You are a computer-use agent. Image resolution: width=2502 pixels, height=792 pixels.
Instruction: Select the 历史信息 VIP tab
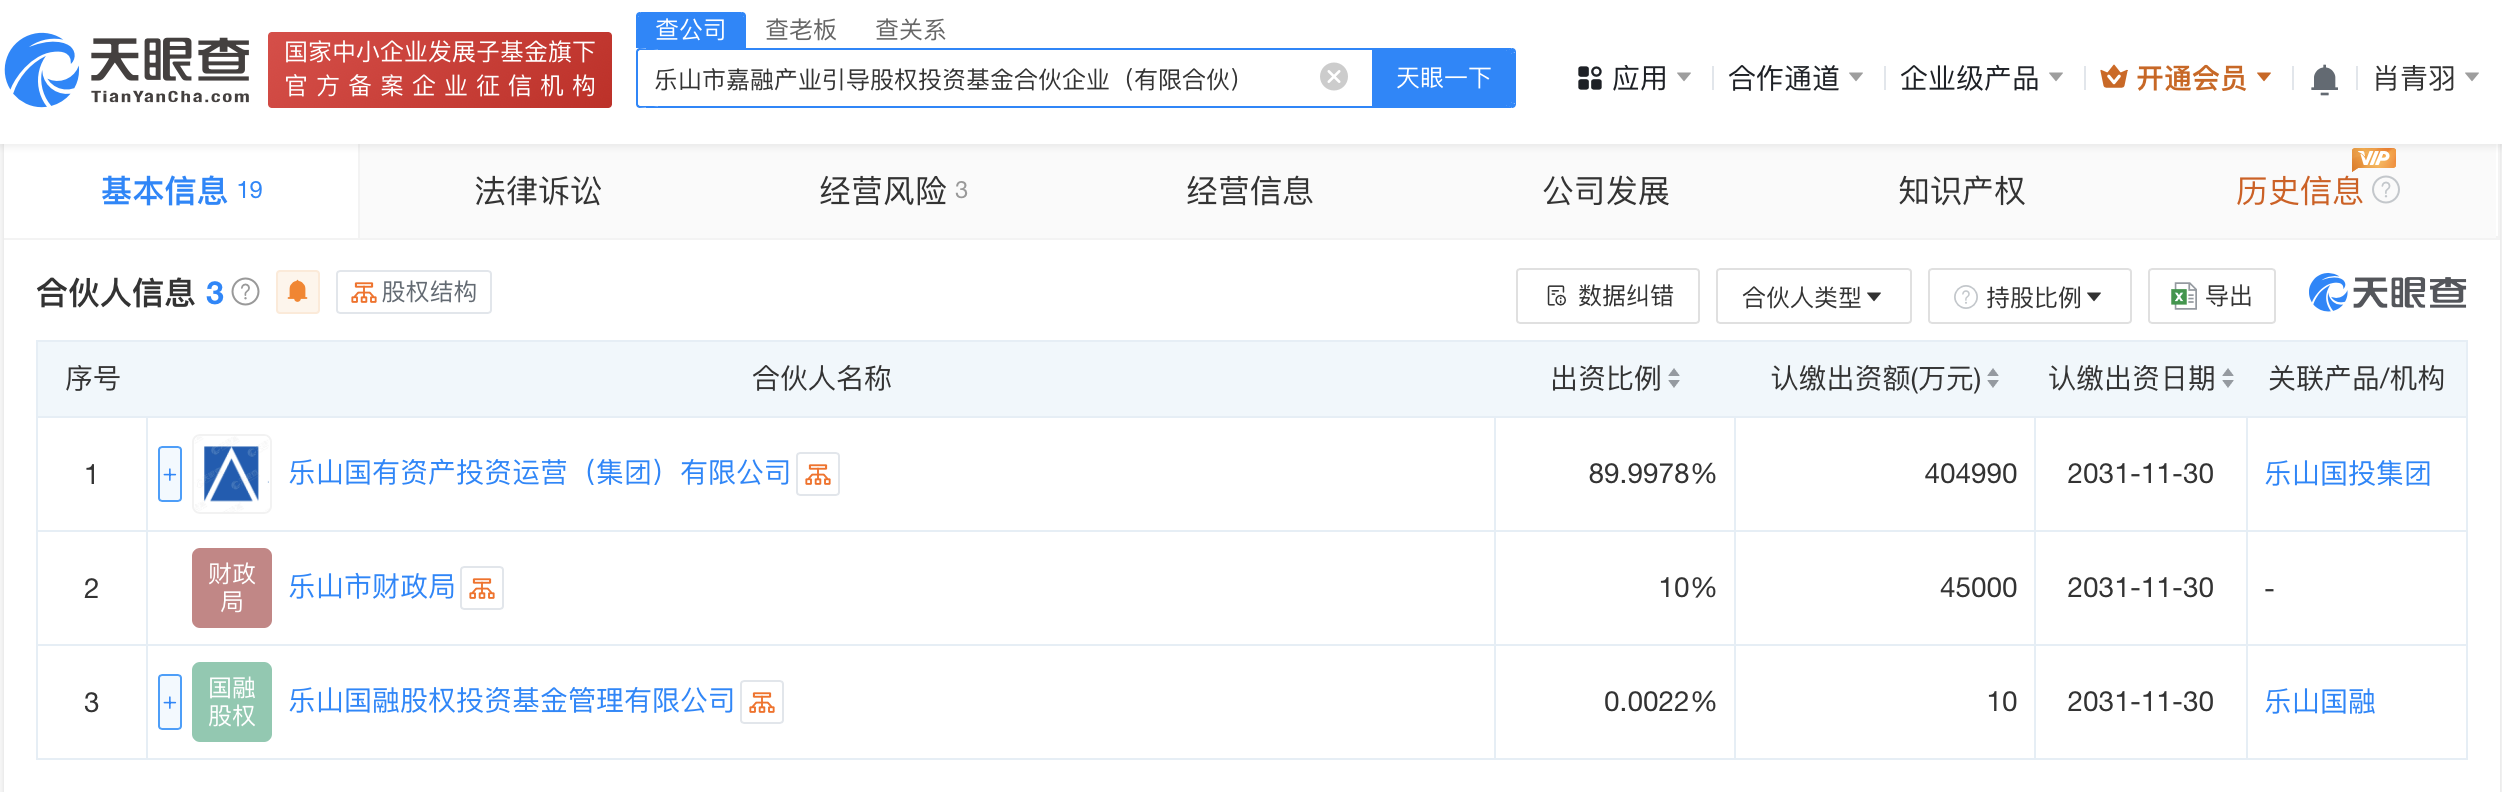click(2299, 190)
